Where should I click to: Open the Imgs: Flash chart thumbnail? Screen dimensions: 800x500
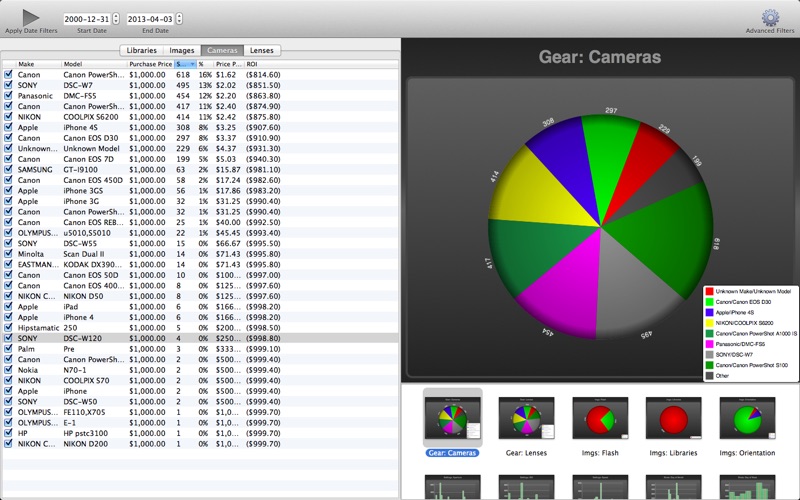pos(600,418)
